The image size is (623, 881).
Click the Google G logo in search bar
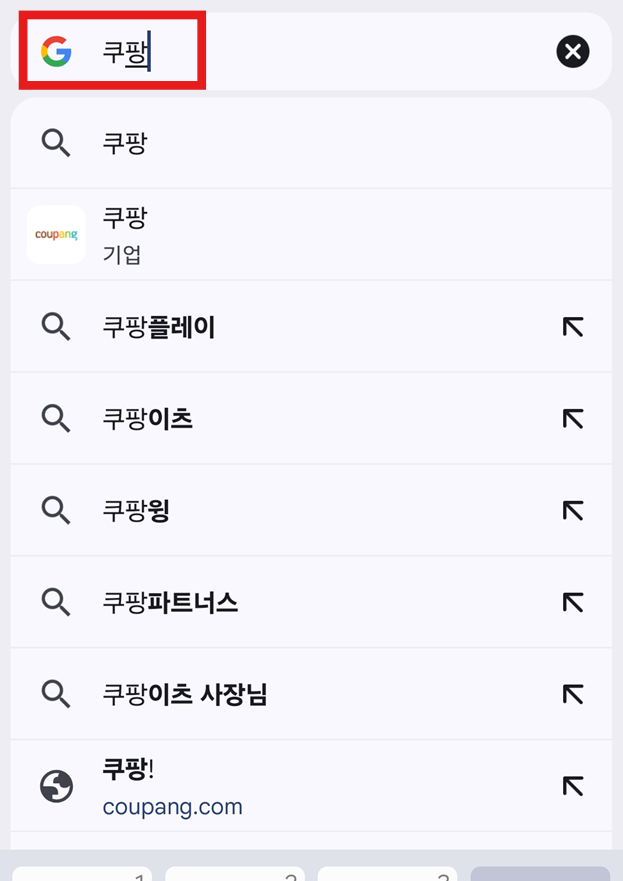(x=56, y=51)
